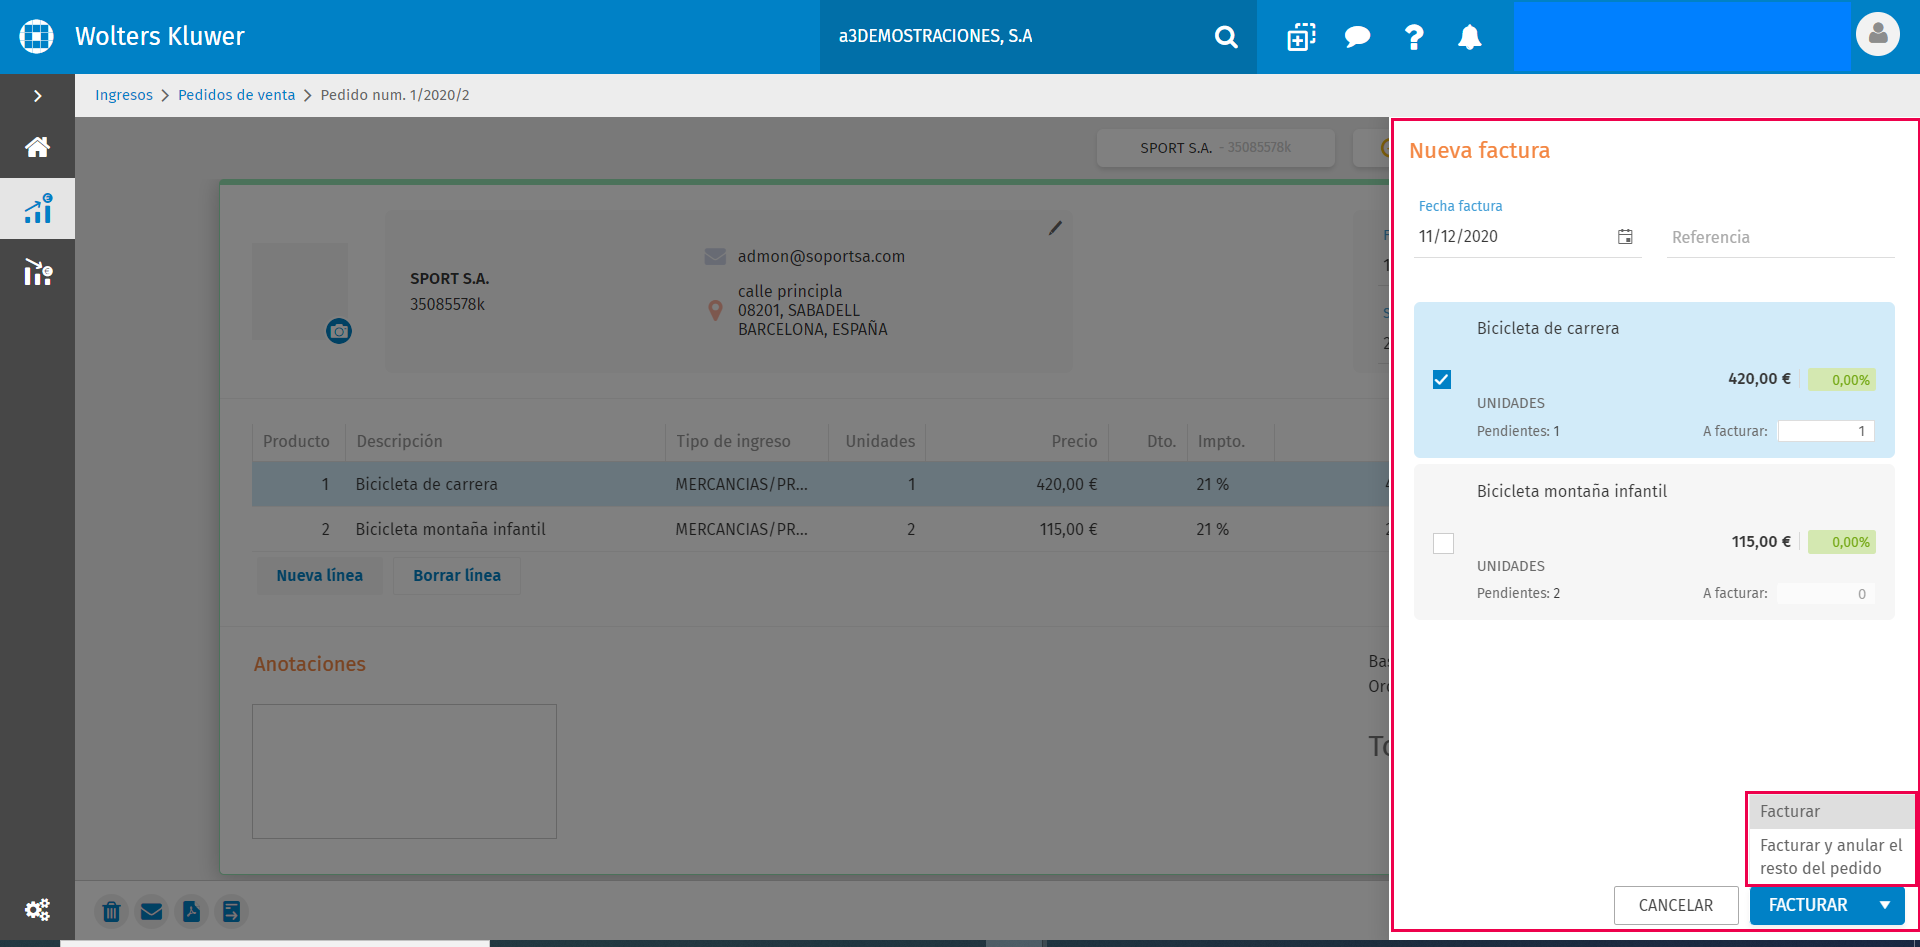Click the SPORT S.A. customer tab chip
The height and width of the screenshot is (947, 1920).
1215,148
